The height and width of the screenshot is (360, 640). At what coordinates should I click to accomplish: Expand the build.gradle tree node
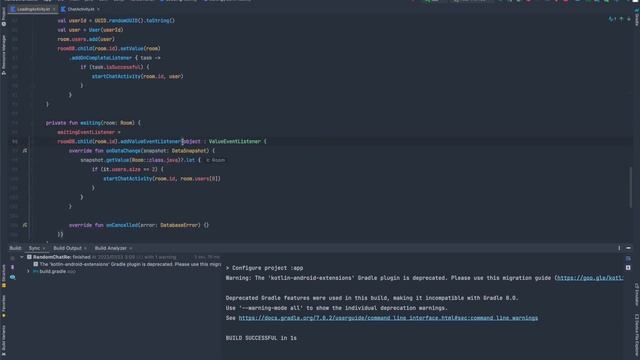28,271
